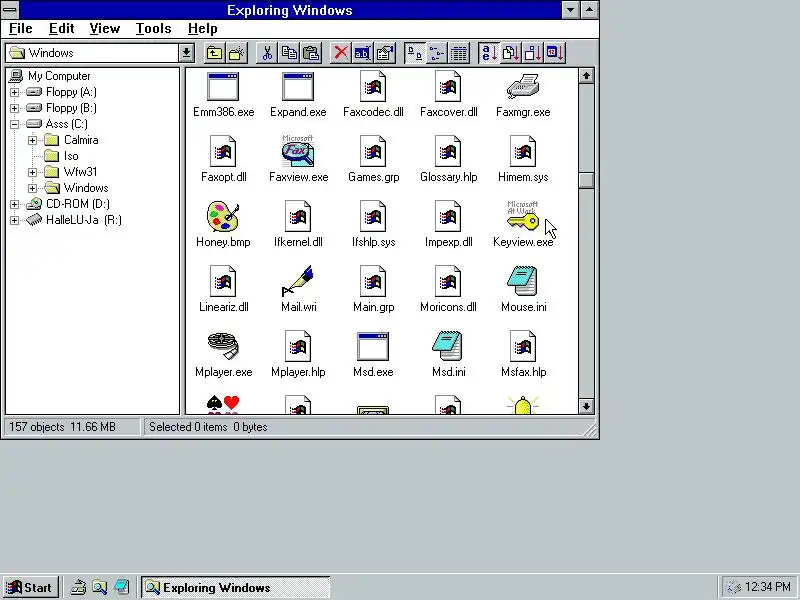Image resolution: width=800 pixels, height=600 pixels.
Task: Open the notepad-style quick-launch taskbar icon
Action: [121, 588]
